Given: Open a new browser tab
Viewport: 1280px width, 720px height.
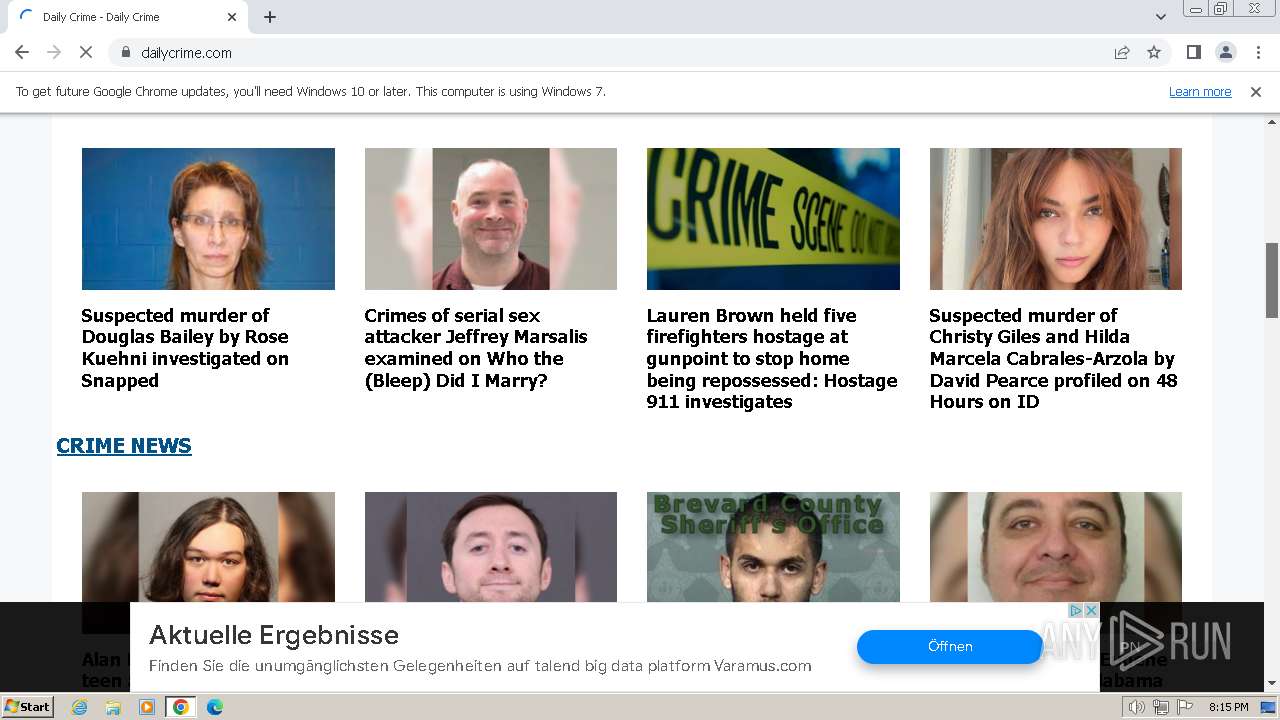Looking at the screenshot, I should [x=270, y=17].
